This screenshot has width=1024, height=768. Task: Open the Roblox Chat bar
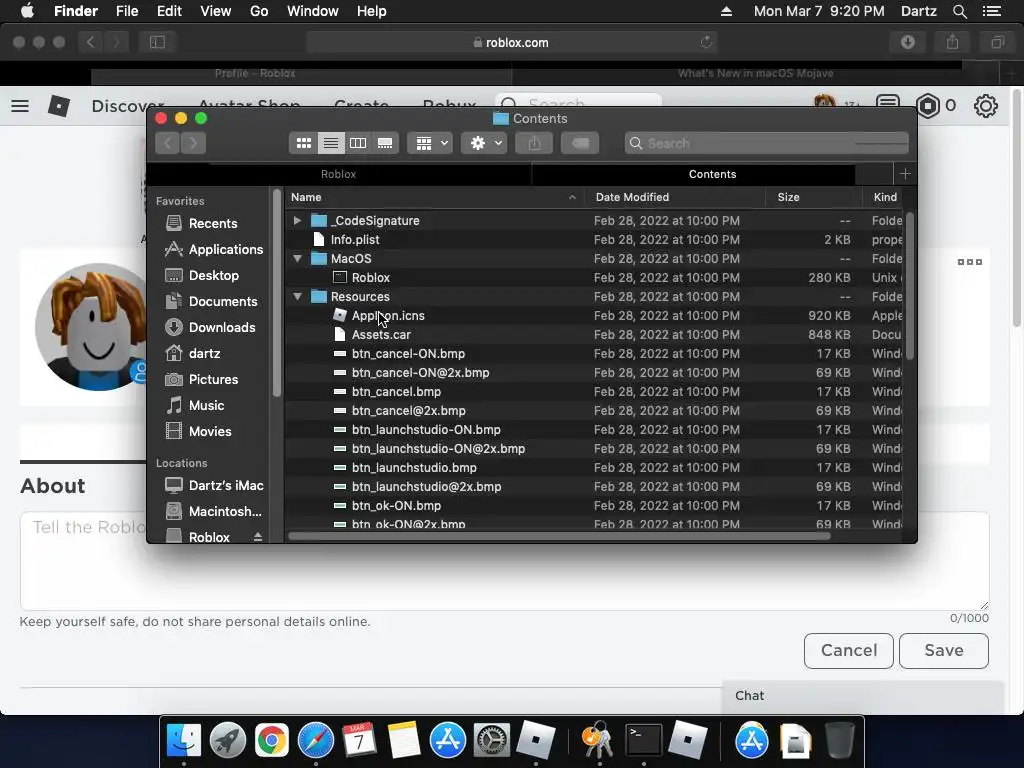tap(862, 696)
